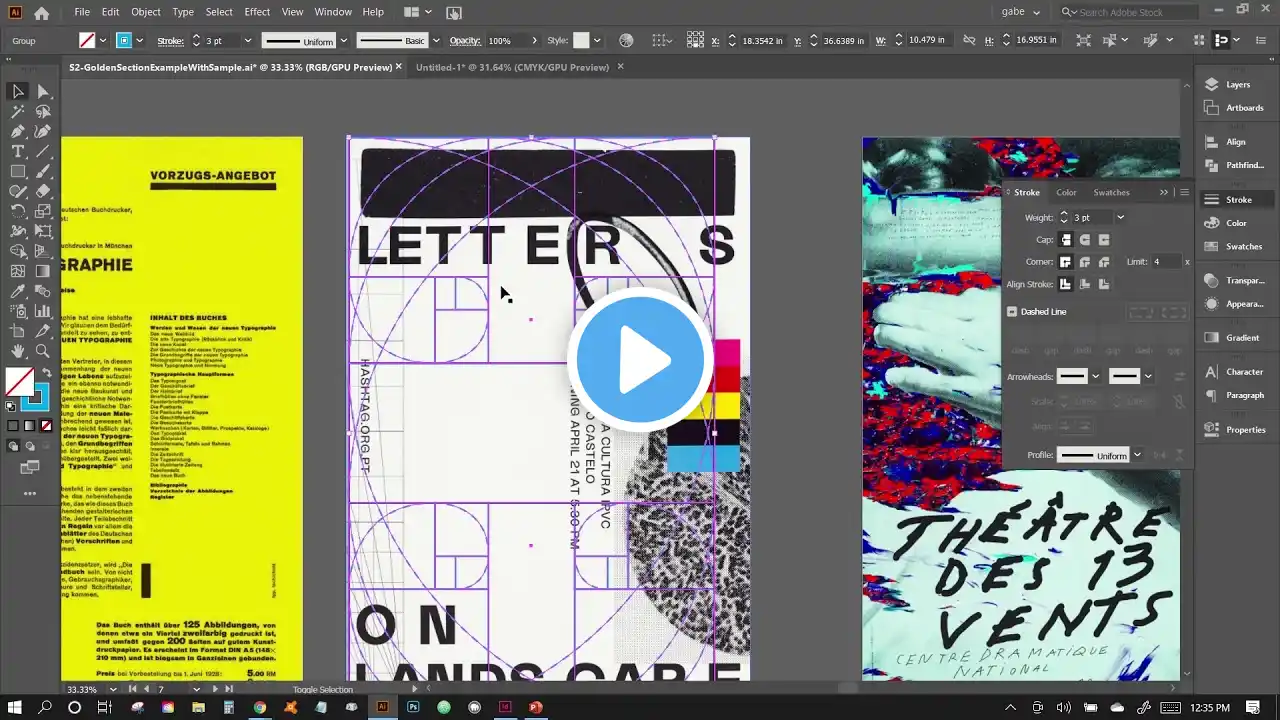Viewport: 1280px width, 720px height.
Task: Click the fill color swatch in toolbar
Action: (x=19, y=382)
